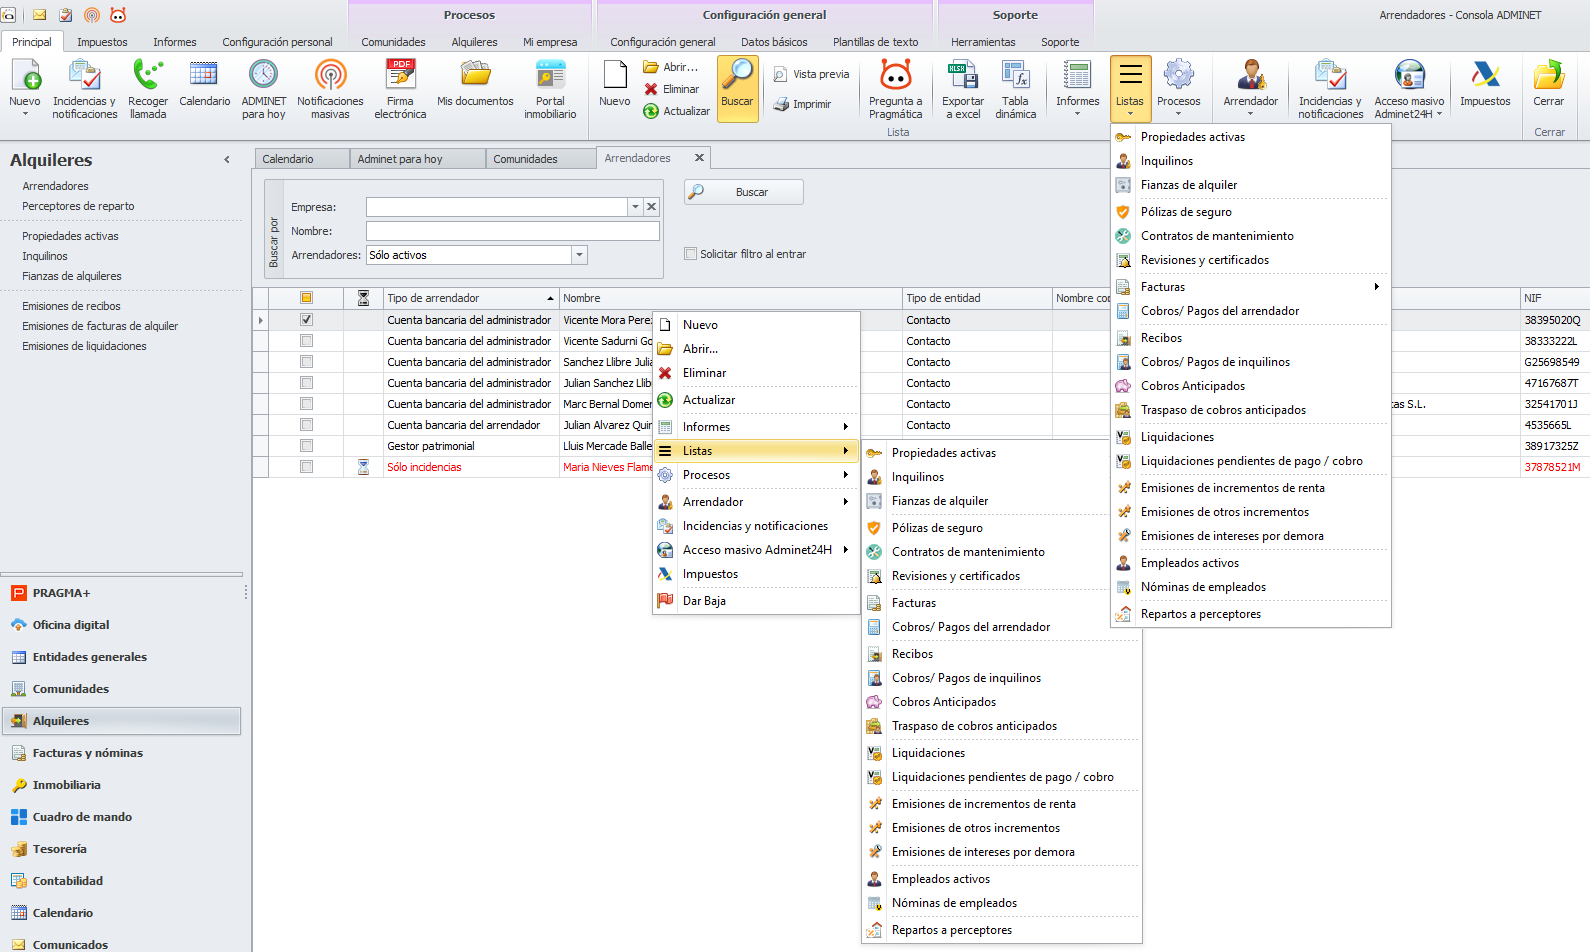Open Notificaciones masivas in ribbon
The image size is (1590, 952).
[x=330, y=76]
